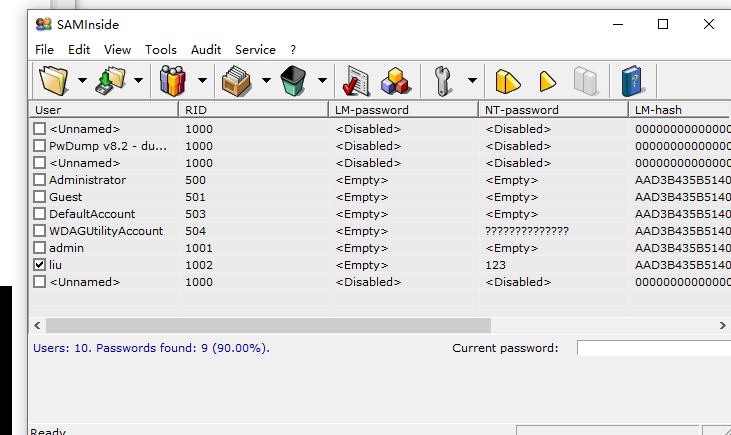The image size is (731, 435).
Task: Click RID value 1001
Action: pyautogui.click(x=199, y=248)
